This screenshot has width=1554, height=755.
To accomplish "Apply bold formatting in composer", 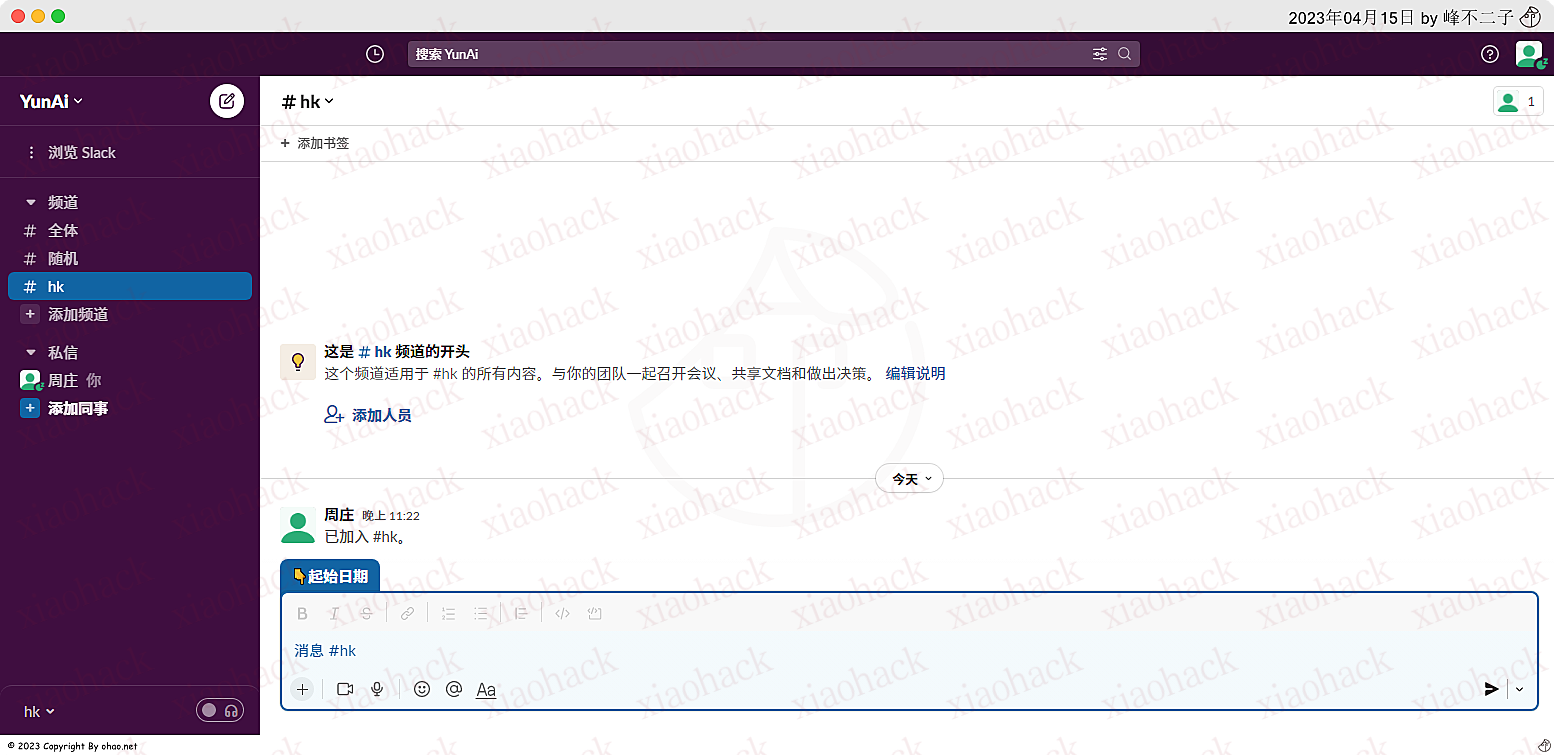I will 302,614.
